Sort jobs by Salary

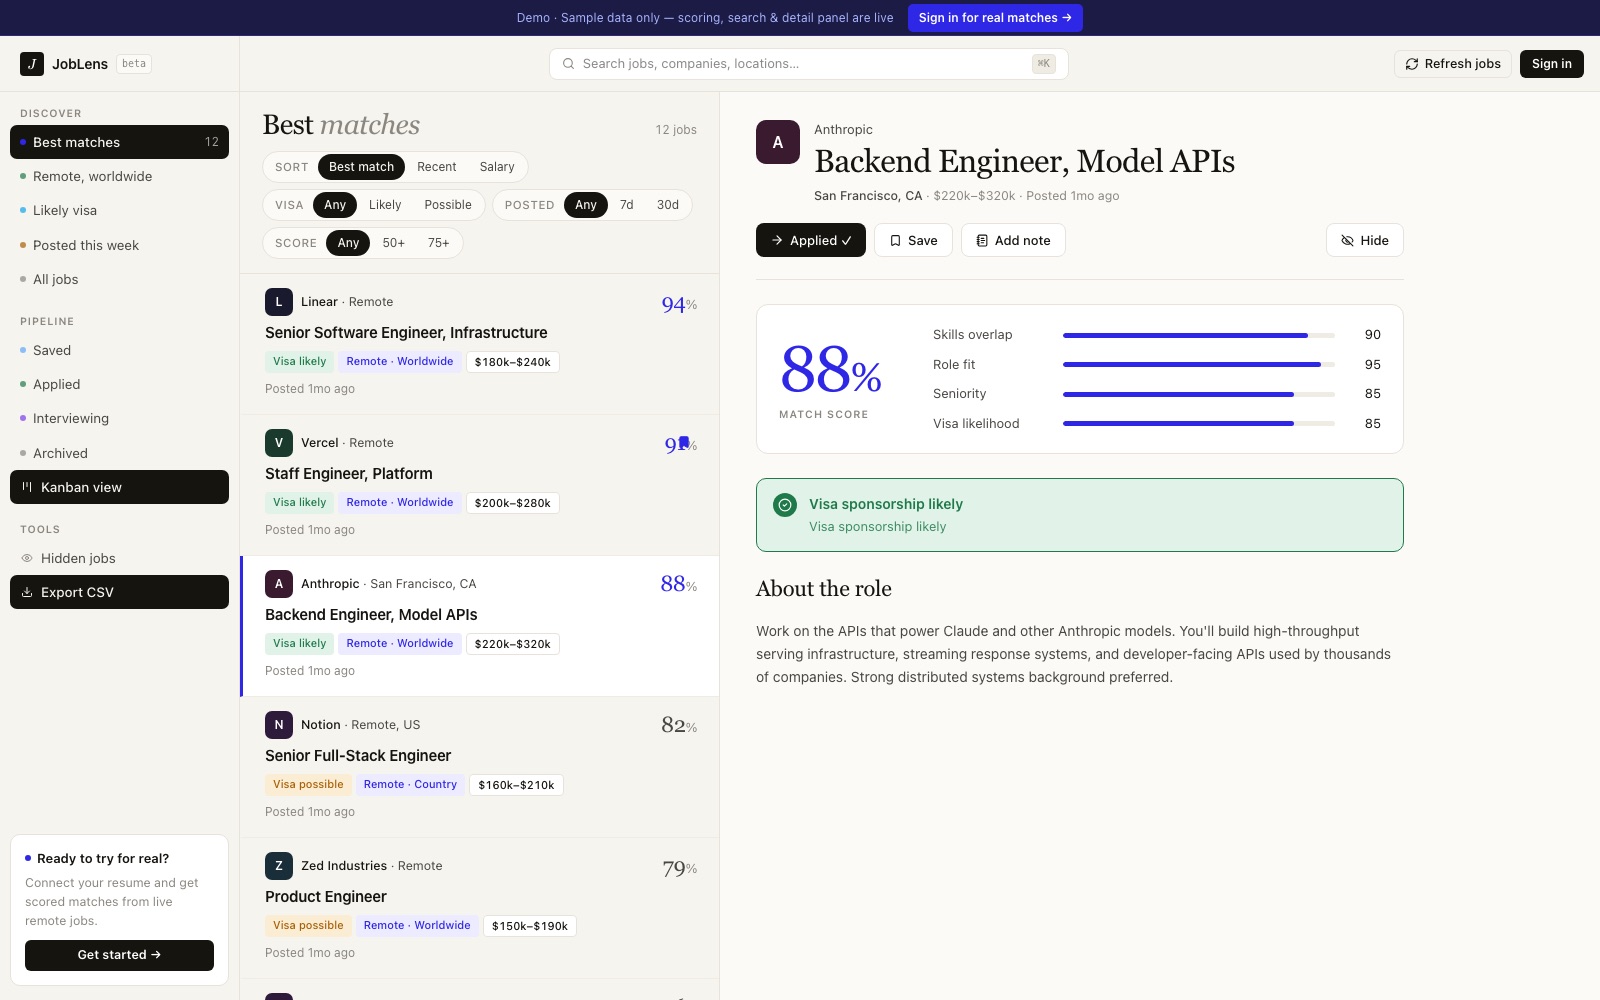[497, 167]
